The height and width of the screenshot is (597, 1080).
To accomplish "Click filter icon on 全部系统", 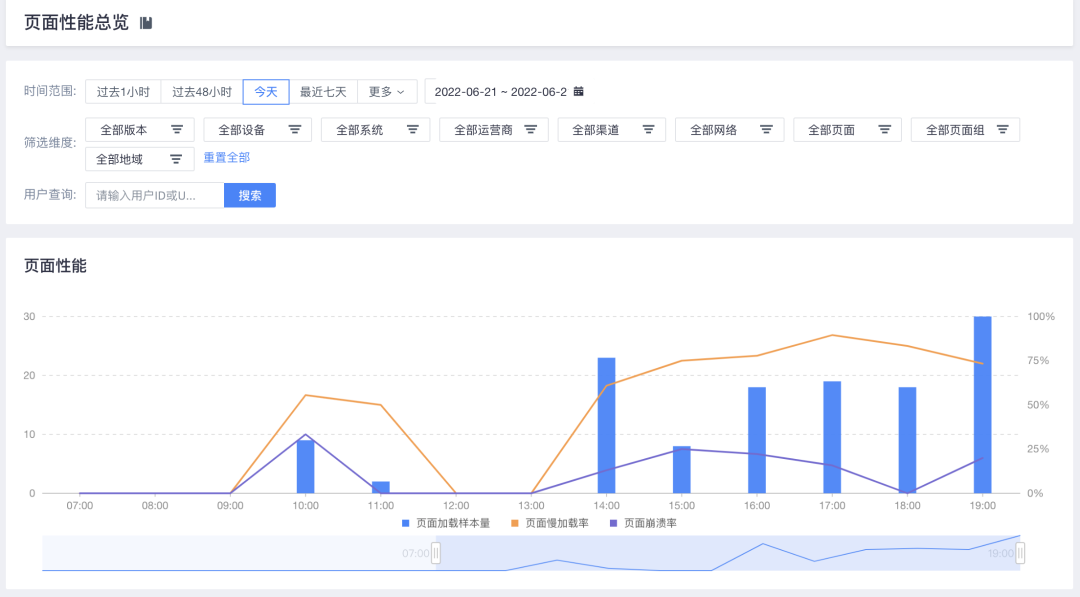I will tap(413, 130).
